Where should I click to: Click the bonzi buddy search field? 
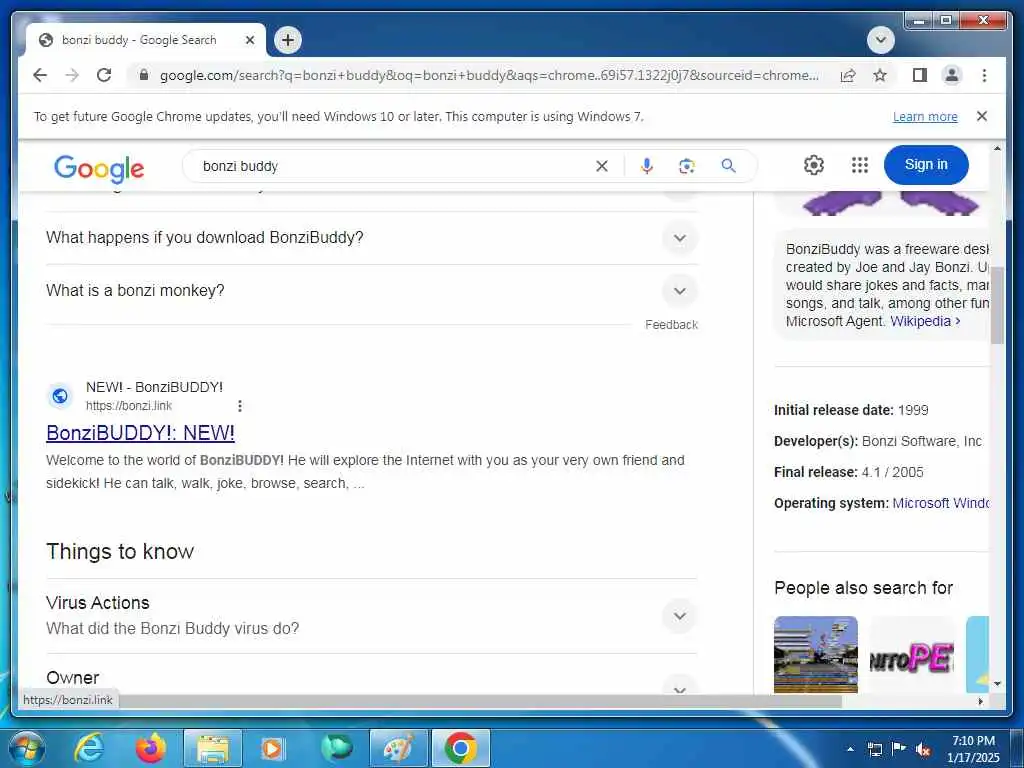[x=392, y=166]
